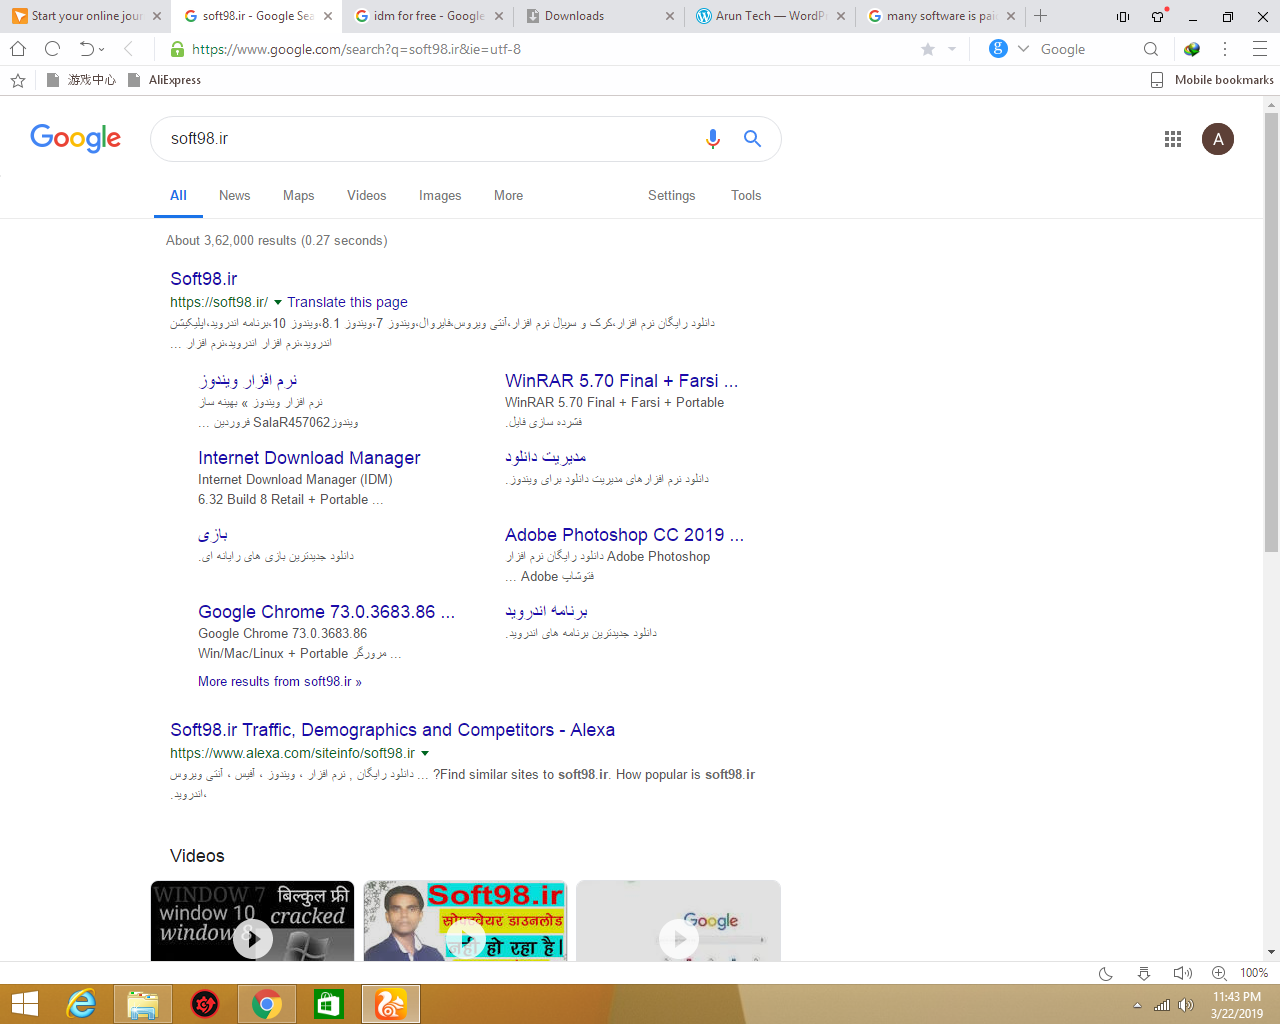The image size is (1280, 1024).
Task: Open a new browser tab
Action: (x=1040, y=16)
